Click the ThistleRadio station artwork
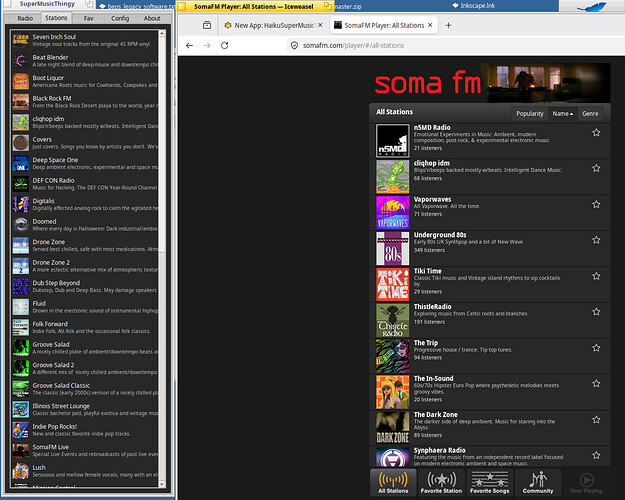The image size is (625, 500). (393, 320)
